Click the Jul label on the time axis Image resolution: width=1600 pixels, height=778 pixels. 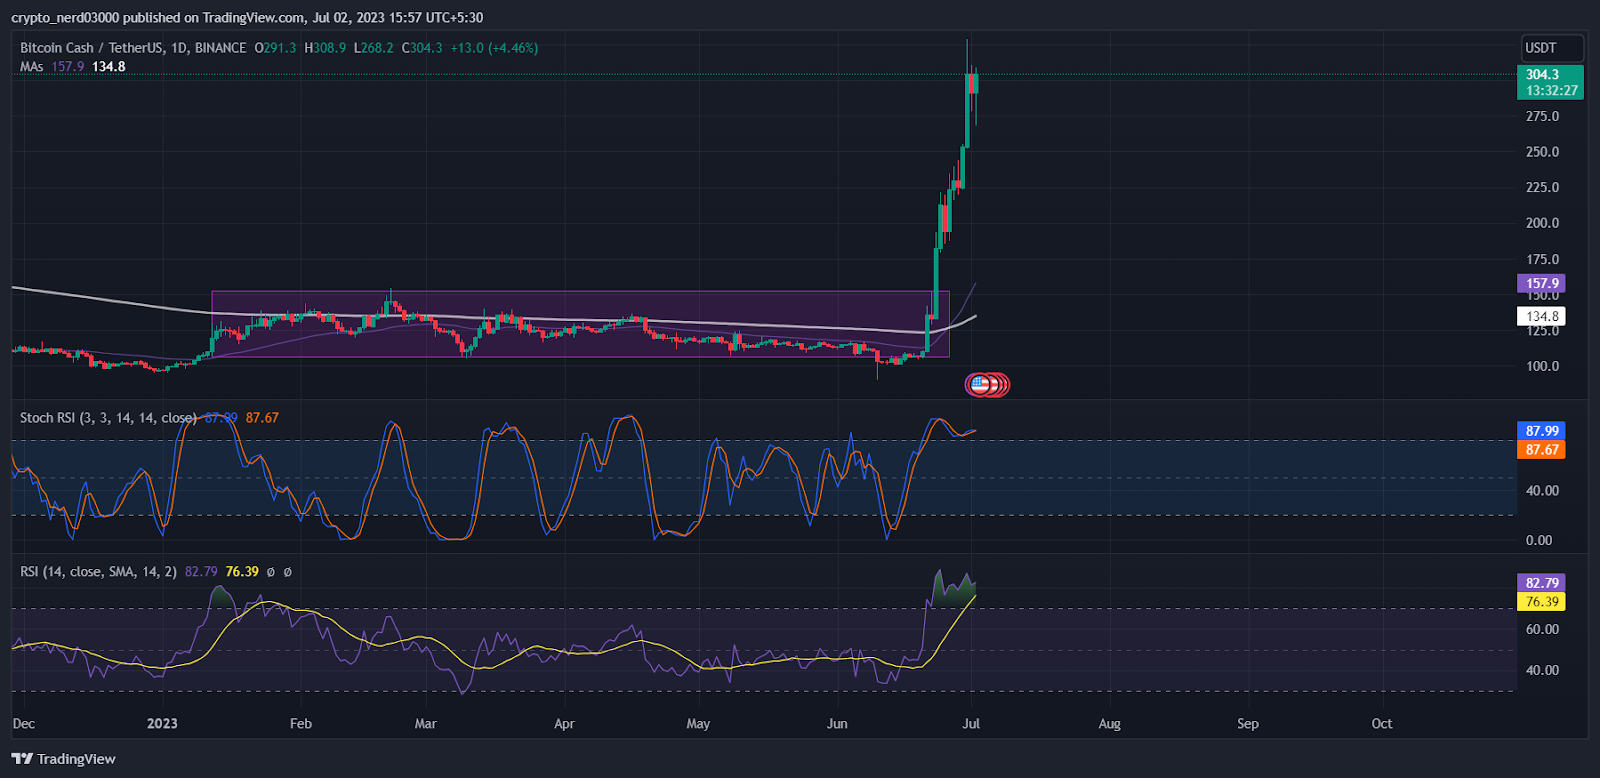click(x=971, y=723)
